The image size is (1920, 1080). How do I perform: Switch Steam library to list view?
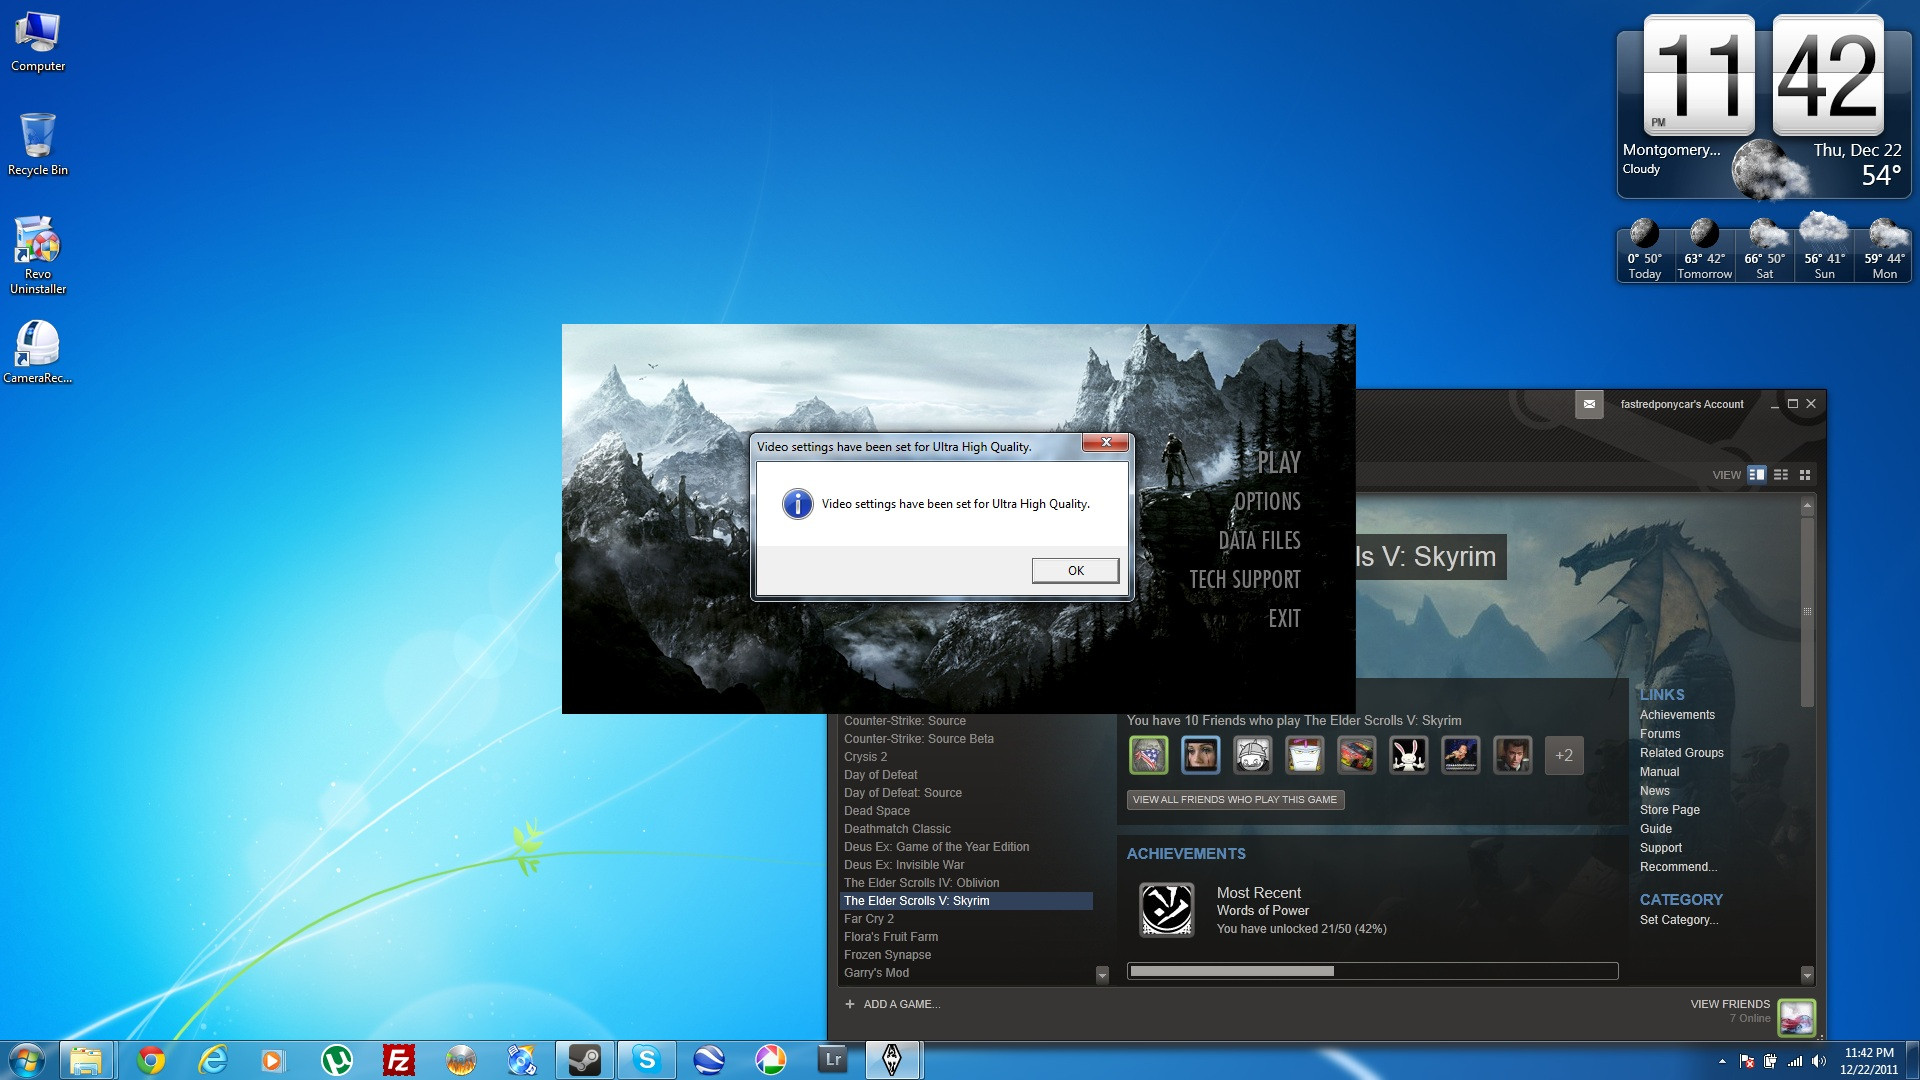coord(1781,475)
